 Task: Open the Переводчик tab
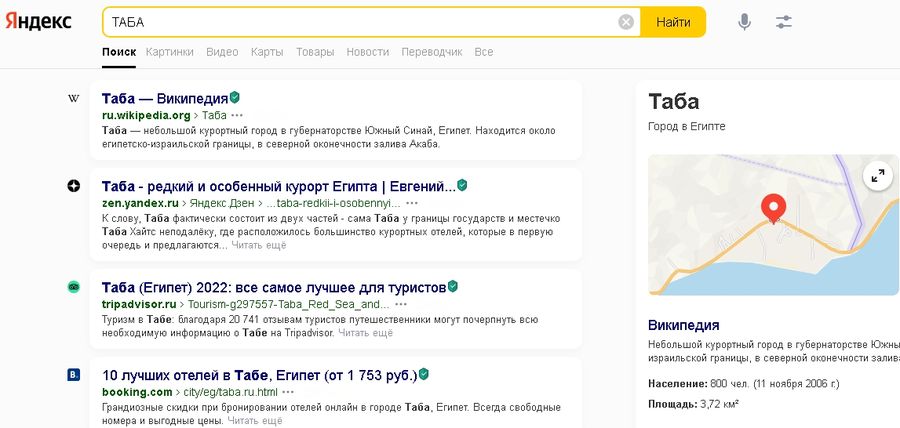[432, 52]
